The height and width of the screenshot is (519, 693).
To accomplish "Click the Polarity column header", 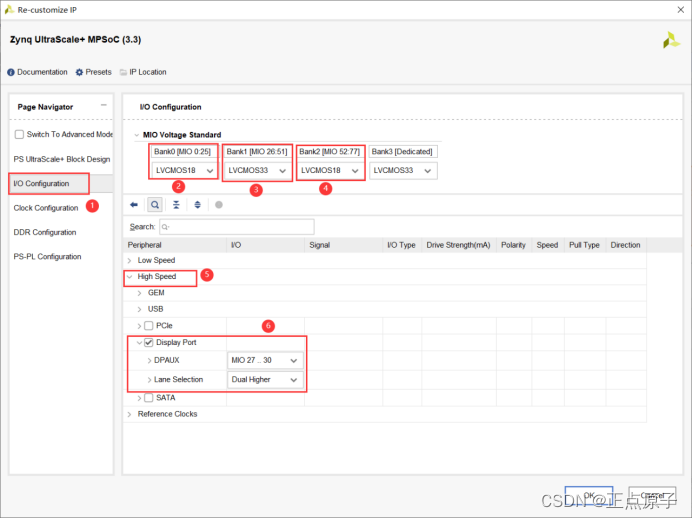I will (514, 245).
